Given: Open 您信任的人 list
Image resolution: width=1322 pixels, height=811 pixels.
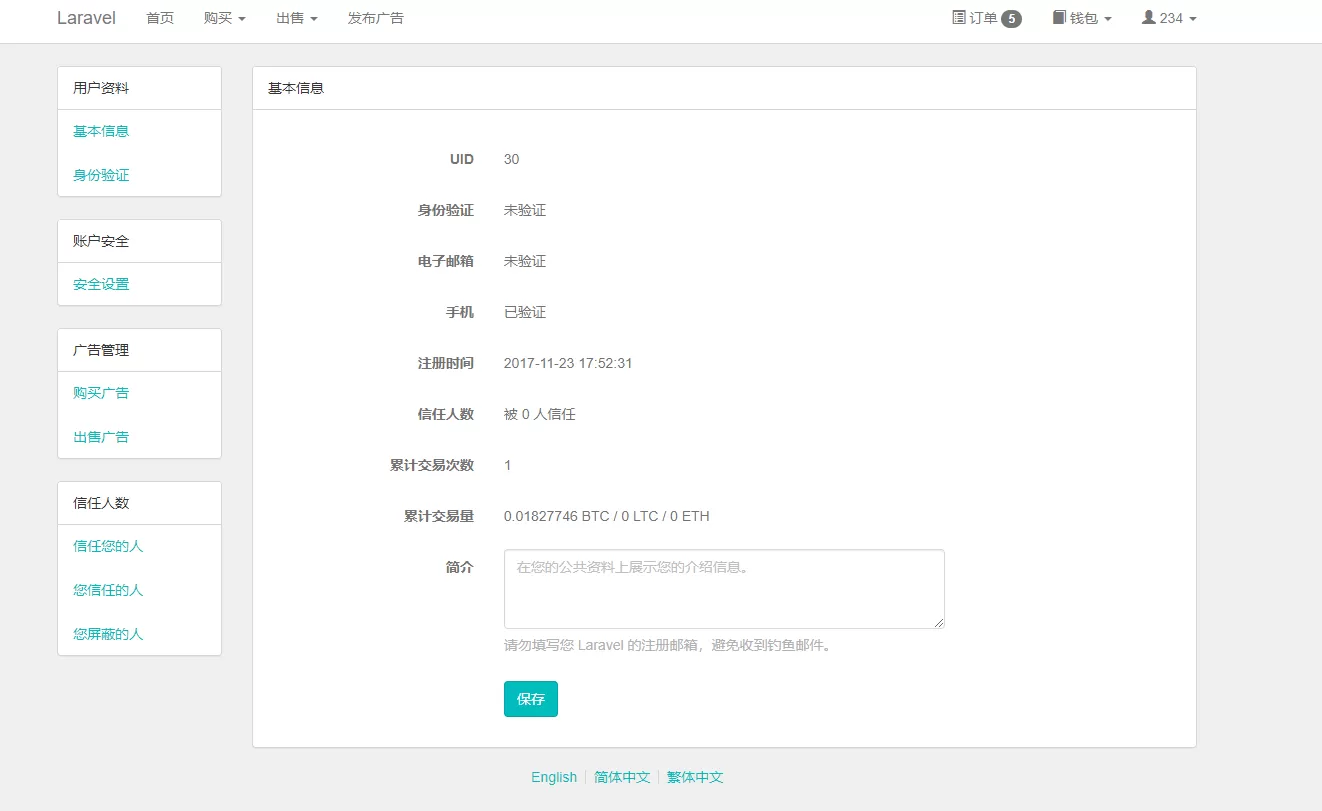Looking at the screenshot, I should [107, 589].
